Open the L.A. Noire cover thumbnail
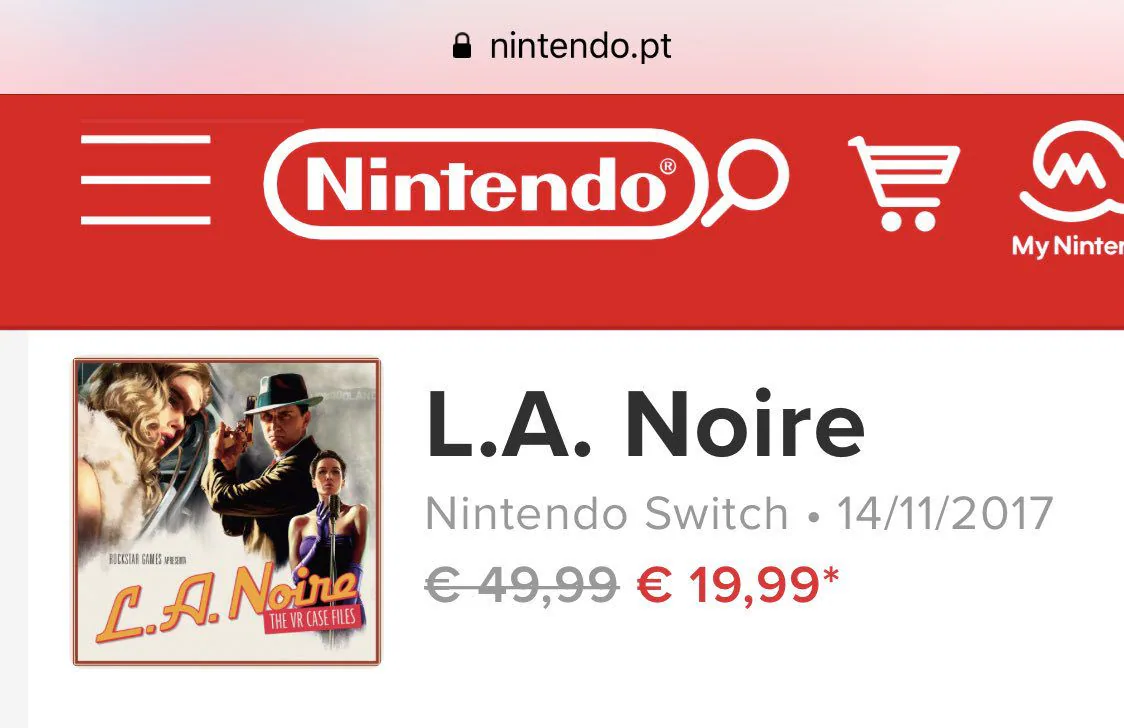This screenshot has height=728, width=1124. [x=227, y=511]
